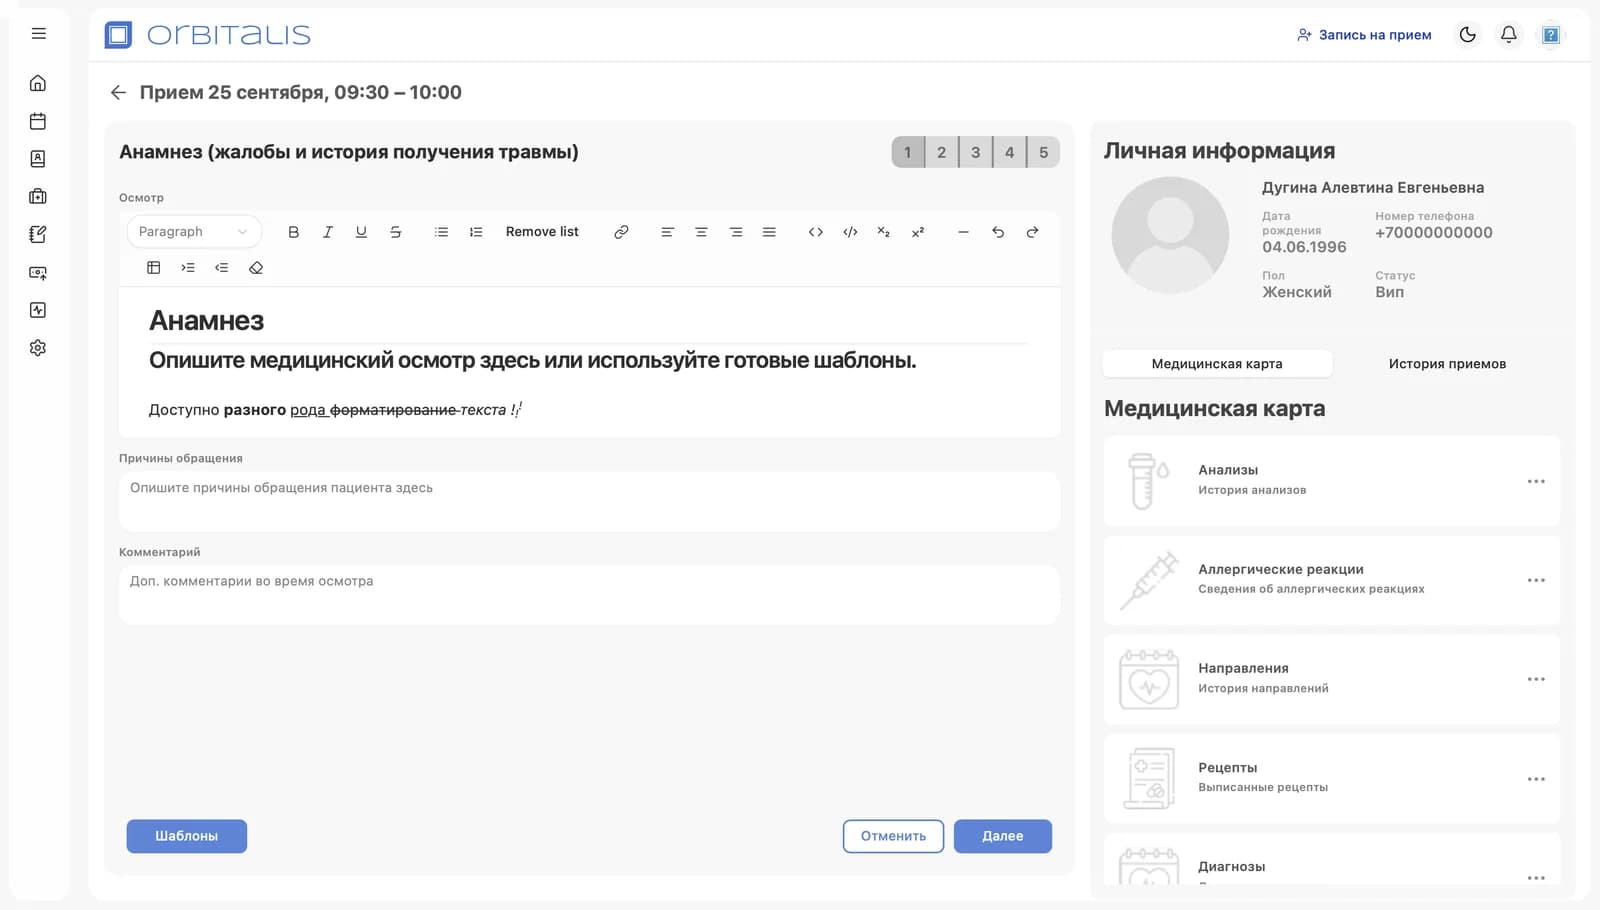Focus the Причины обращения text field
Screen dimensions: 1600x910
coord(589,502)
